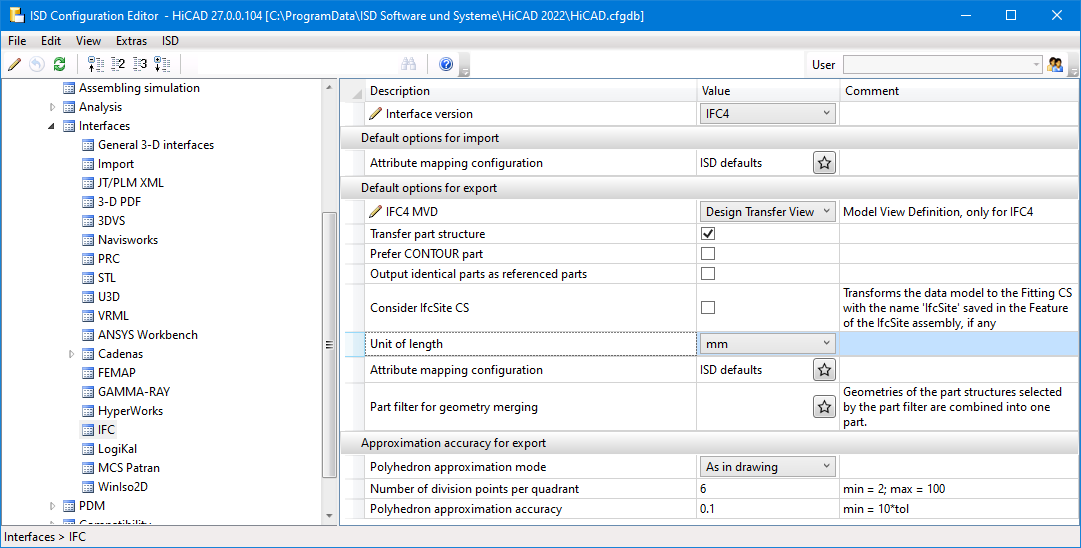Click the table icon next to HyperWorks

coord(88,411)
